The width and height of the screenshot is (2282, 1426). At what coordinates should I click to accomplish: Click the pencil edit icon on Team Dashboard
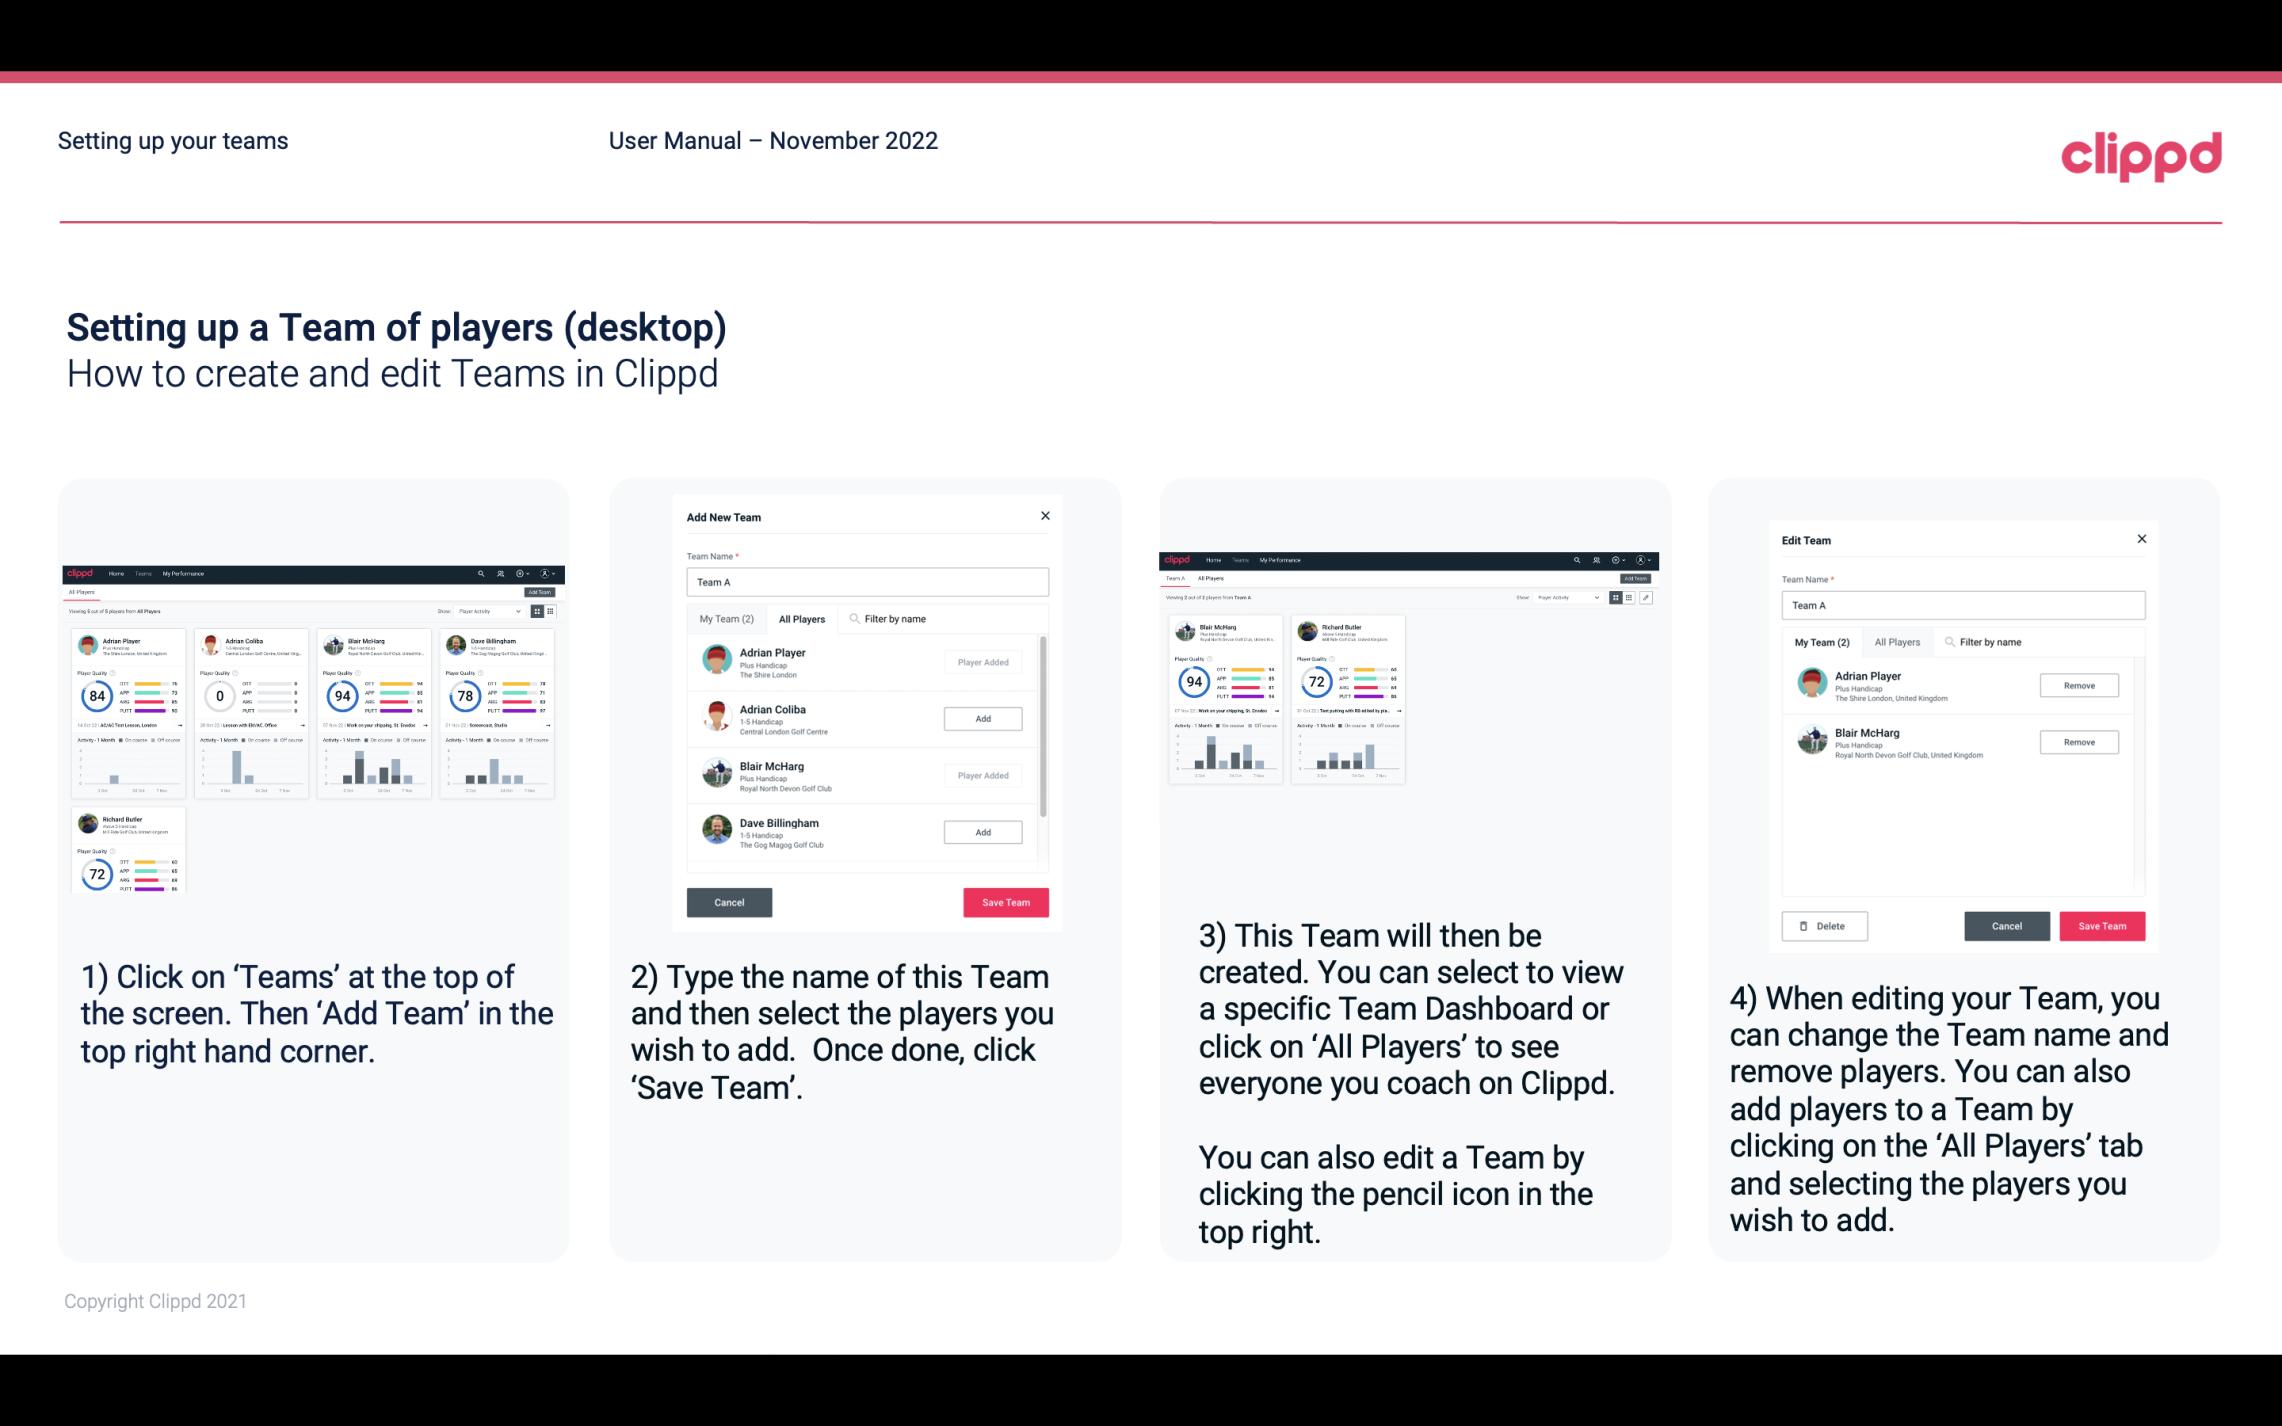pyautogui.click(x=1646, y=596)
